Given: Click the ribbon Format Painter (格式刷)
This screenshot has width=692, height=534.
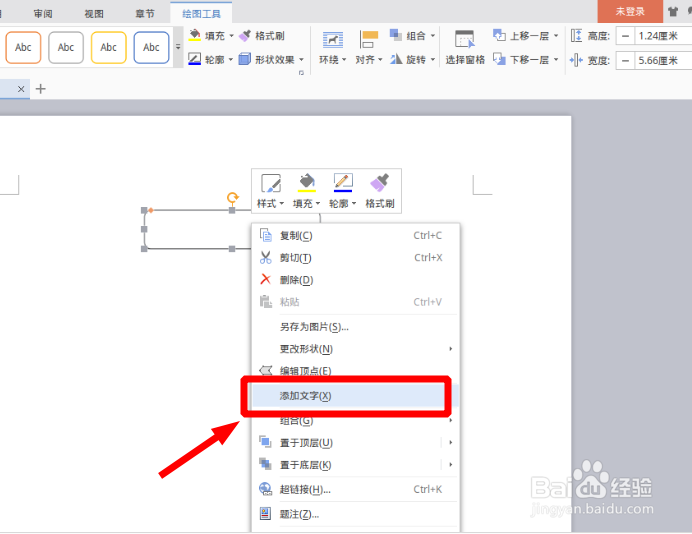Looking at the screenshot, I should [262, 36].
